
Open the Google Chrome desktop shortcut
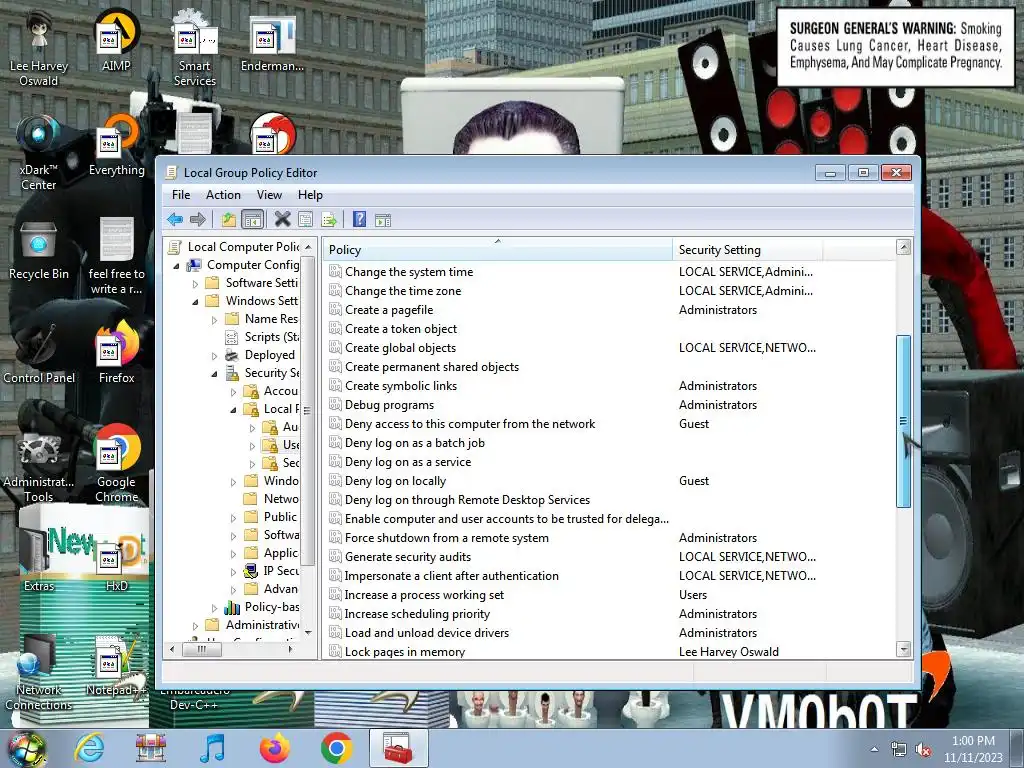[x=117, y=464]
